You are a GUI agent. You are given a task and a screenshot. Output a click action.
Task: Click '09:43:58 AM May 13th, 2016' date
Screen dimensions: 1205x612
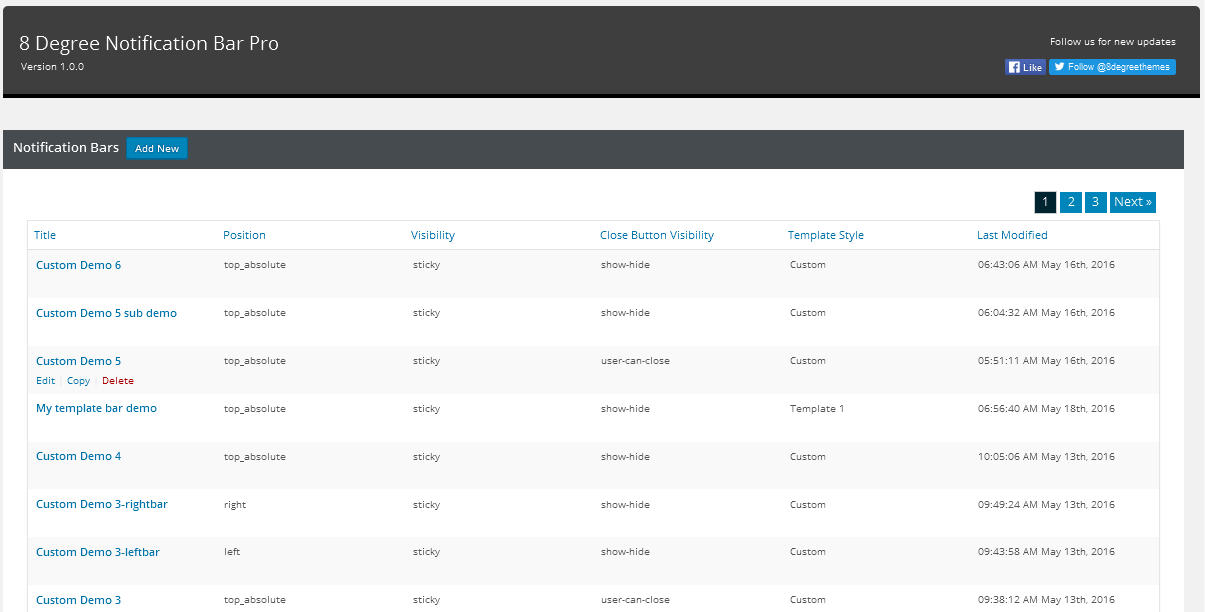(1046, 552)
